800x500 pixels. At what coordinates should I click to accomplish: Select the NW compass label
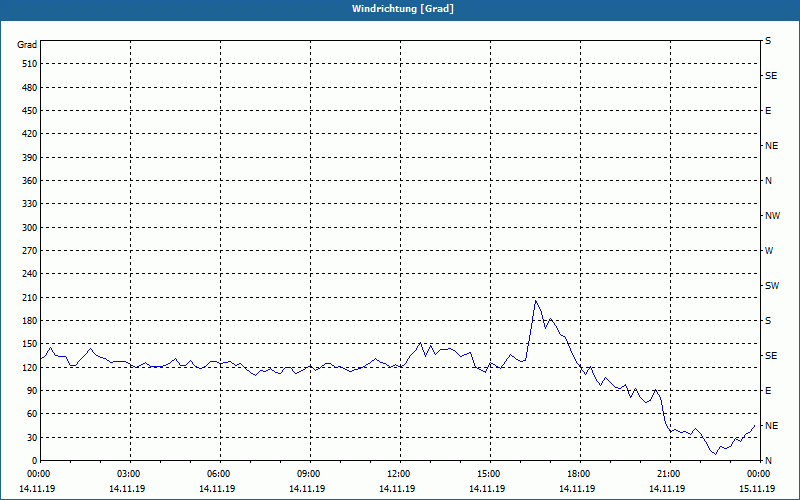(772, 216)
